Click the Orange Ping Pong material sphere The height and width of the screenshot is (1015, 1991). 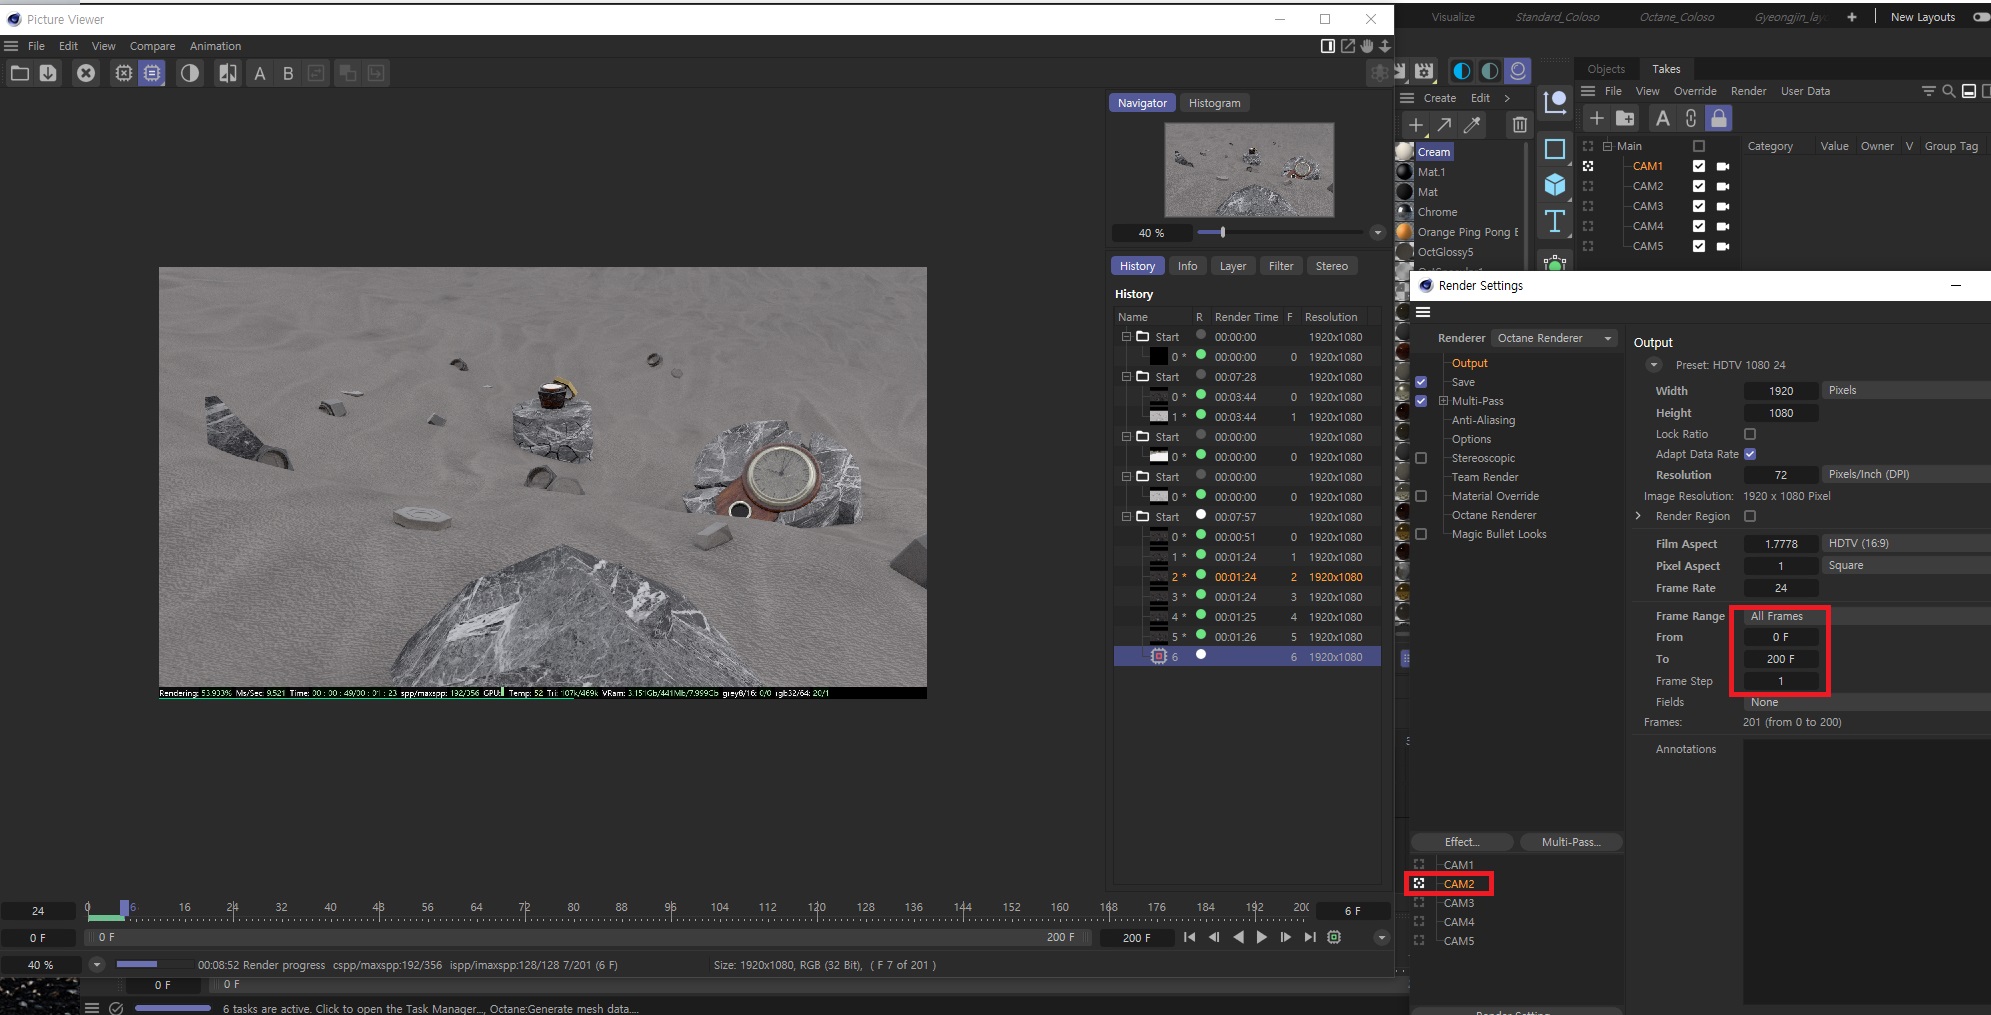1404,232
